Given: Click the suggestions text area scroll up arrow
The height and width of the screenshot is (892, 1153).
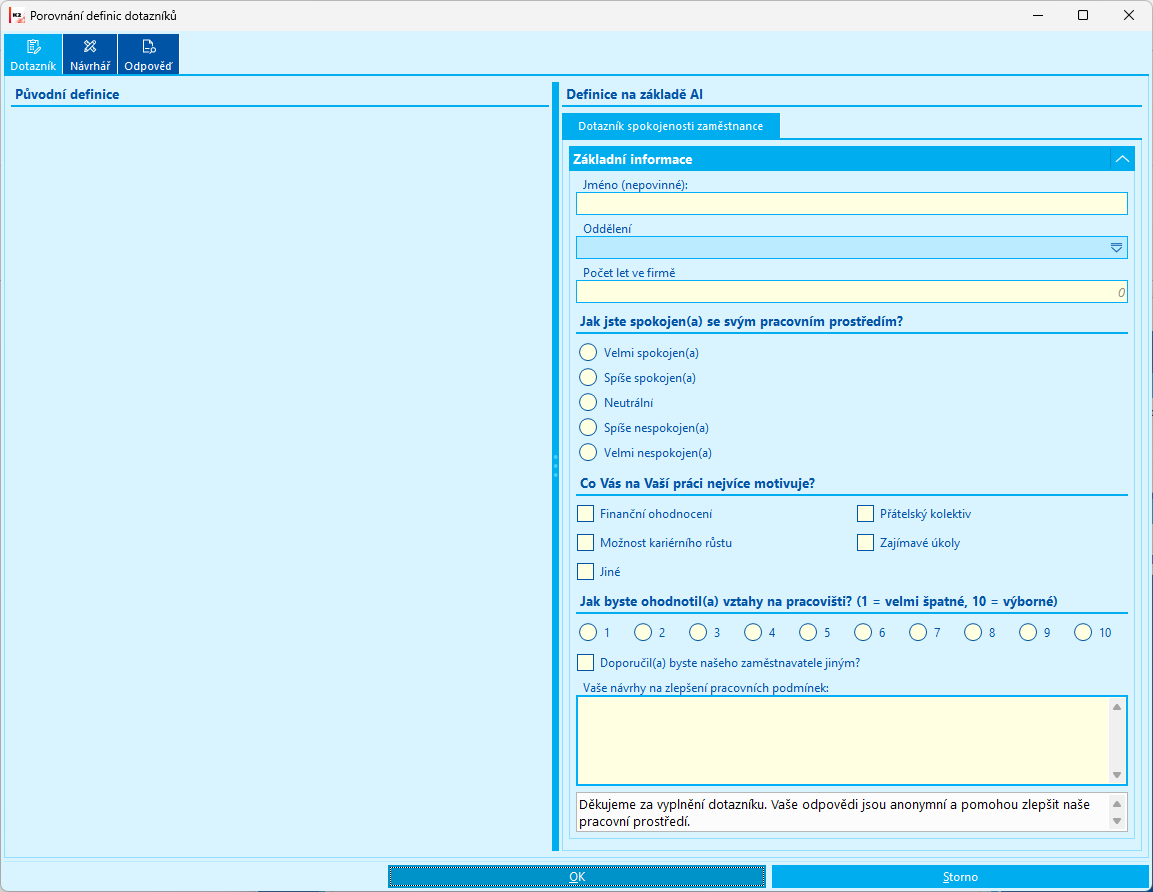Looking at the screenshot, I should point(1117,707).
